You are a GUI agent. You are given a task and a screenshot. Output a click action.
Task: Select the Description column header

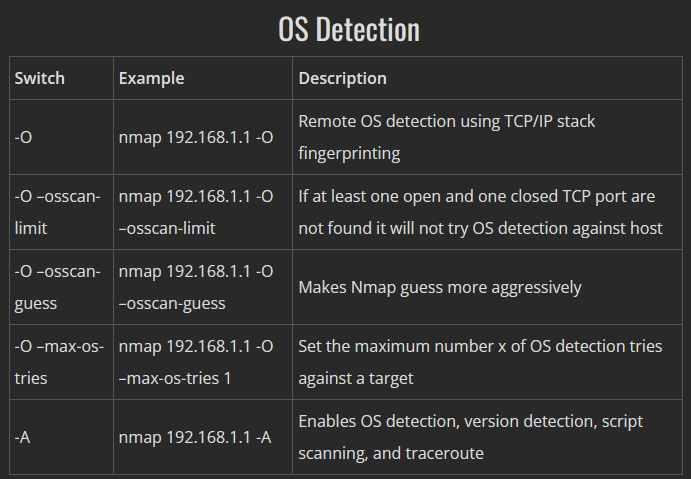click(342, 78)
